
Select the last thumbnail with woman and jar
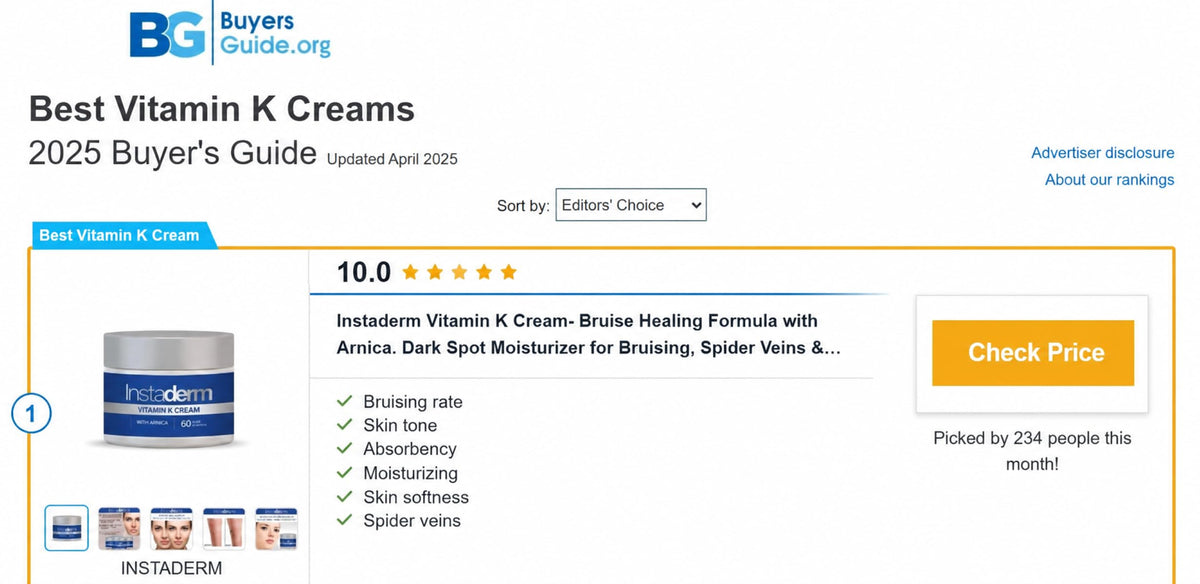(275, 528)
